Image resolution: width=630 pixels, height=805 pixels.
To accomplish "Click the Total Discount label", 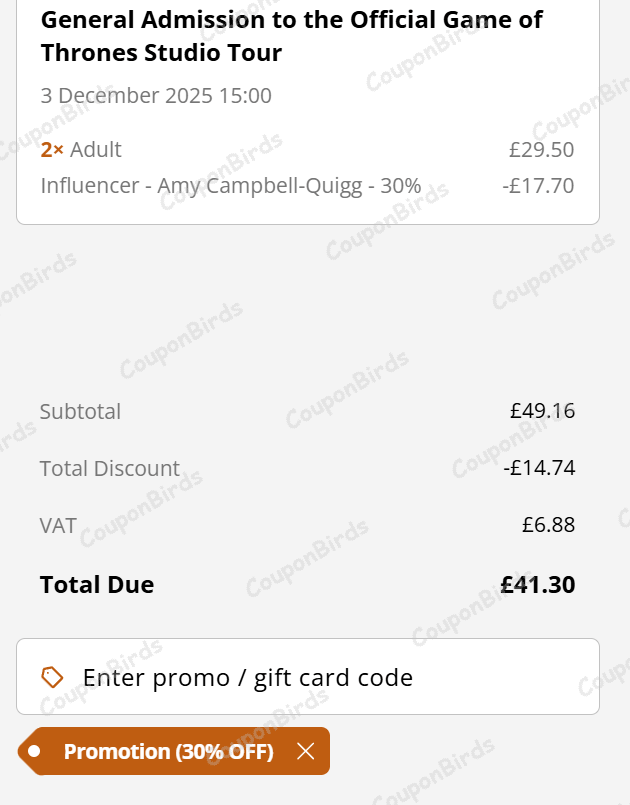I will (110, 468).
